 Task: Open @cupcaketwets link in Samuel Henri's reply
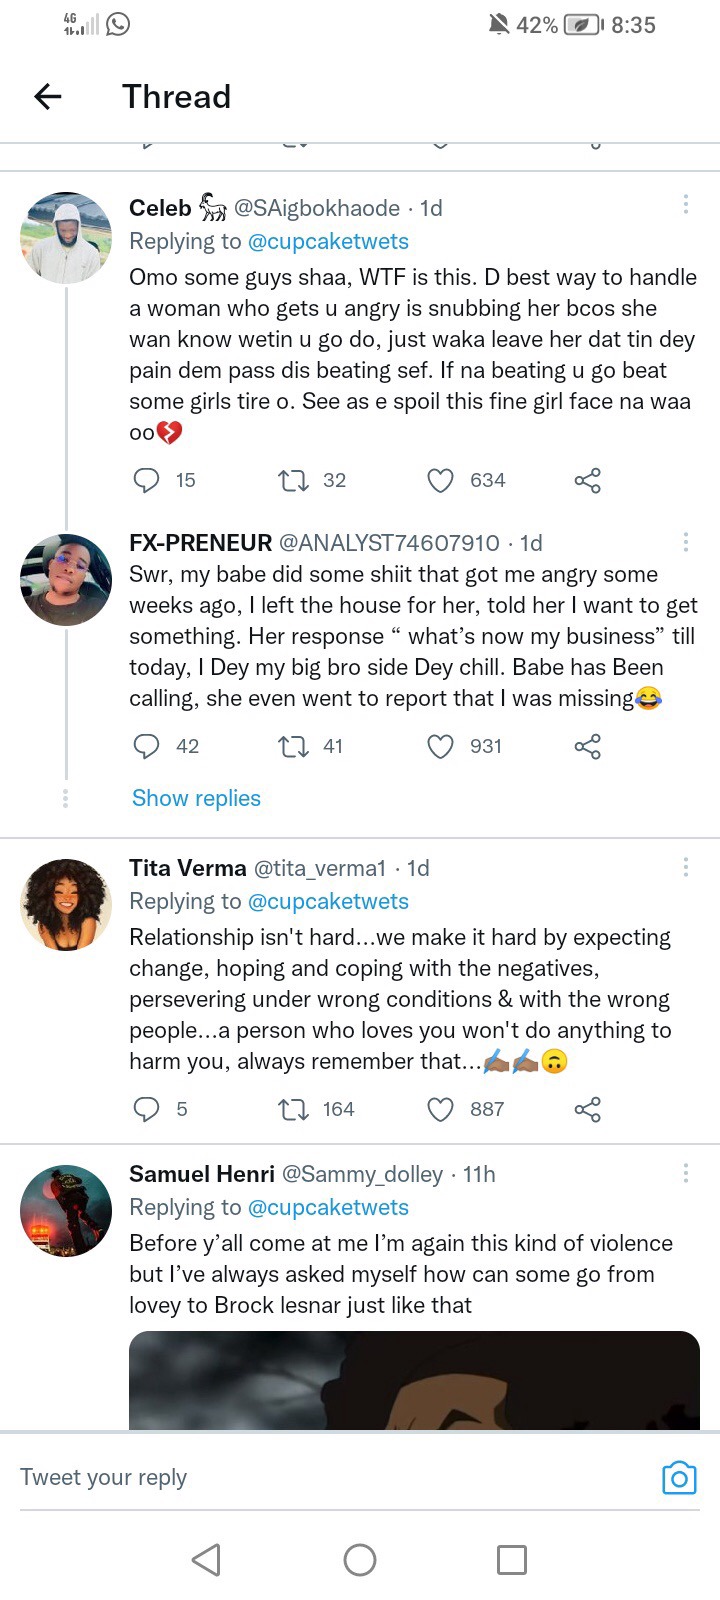pyautogui.click(x=328, y=1207)
